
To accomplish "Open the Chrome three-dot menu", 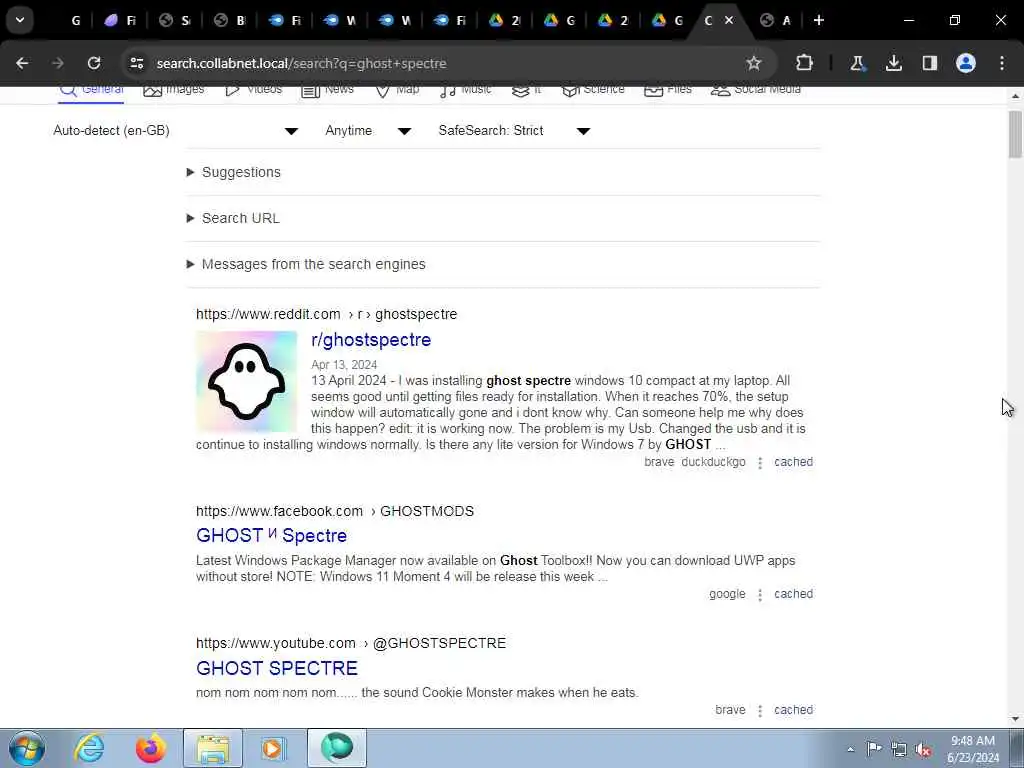I will pos(1002,63).
